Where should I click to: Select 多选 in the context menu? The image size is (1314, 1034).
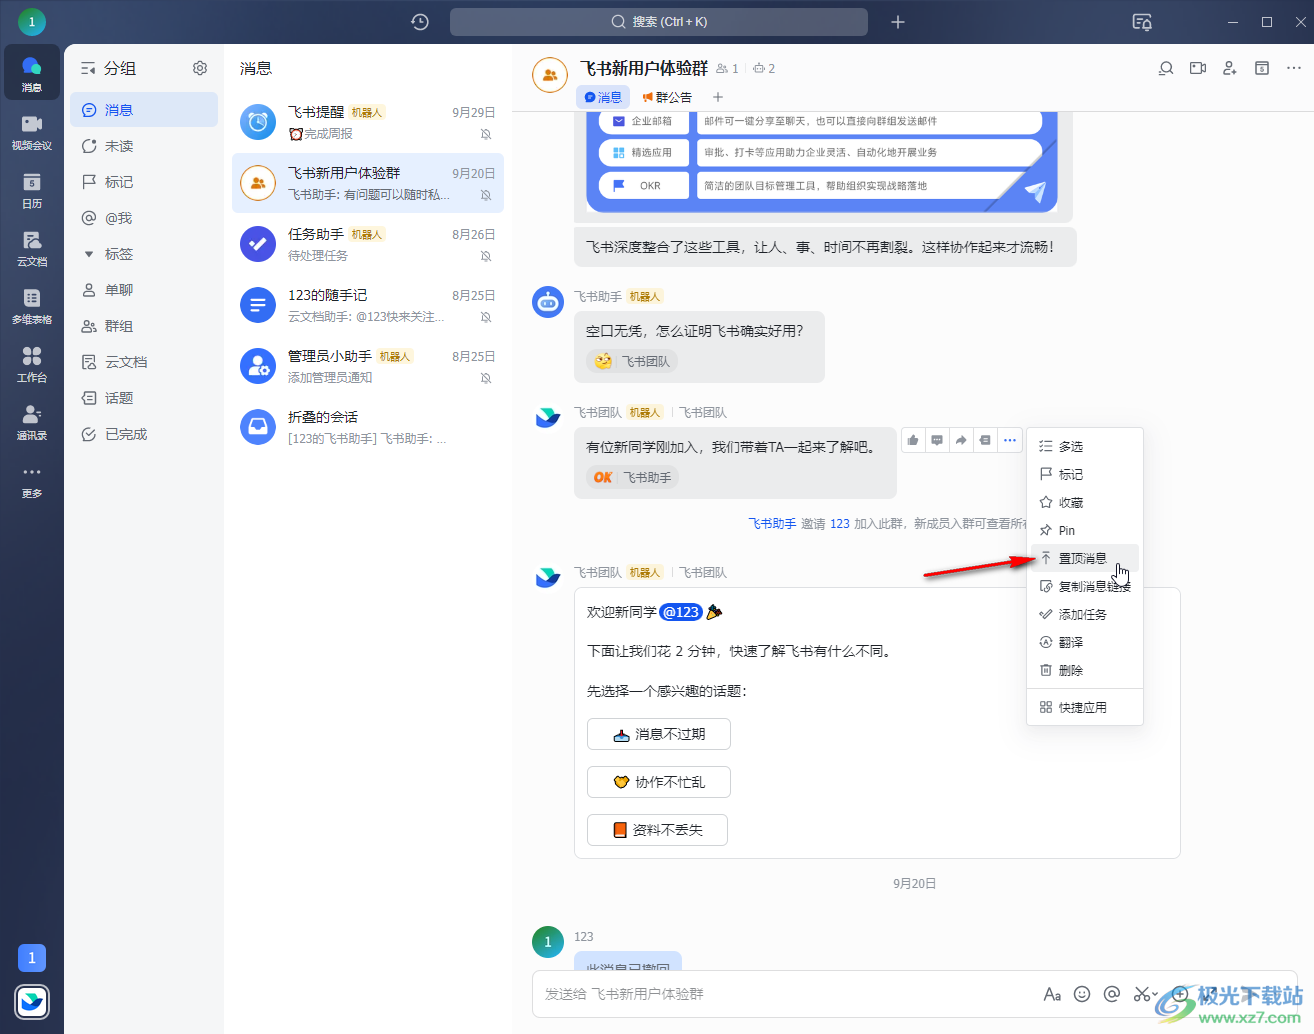point(1085,446)
